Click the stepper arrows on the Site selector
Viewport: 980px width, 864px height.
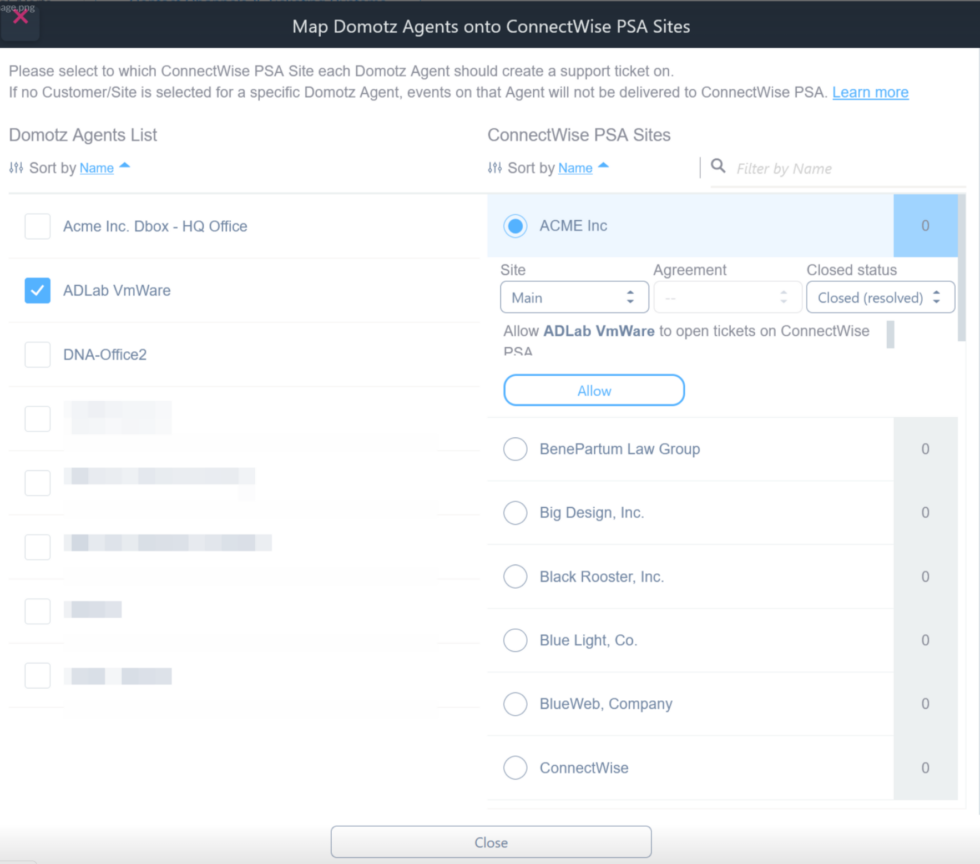click(x=630, y=297)
